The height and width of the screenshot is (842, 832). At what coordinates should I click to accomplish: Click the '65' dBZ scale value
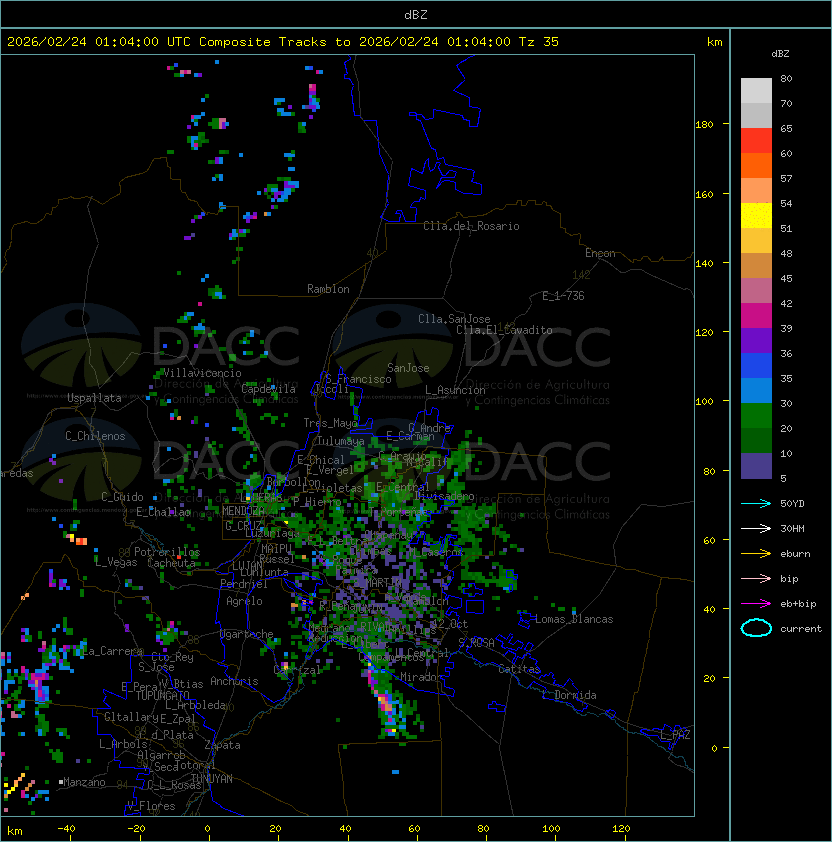click(786, 128)
